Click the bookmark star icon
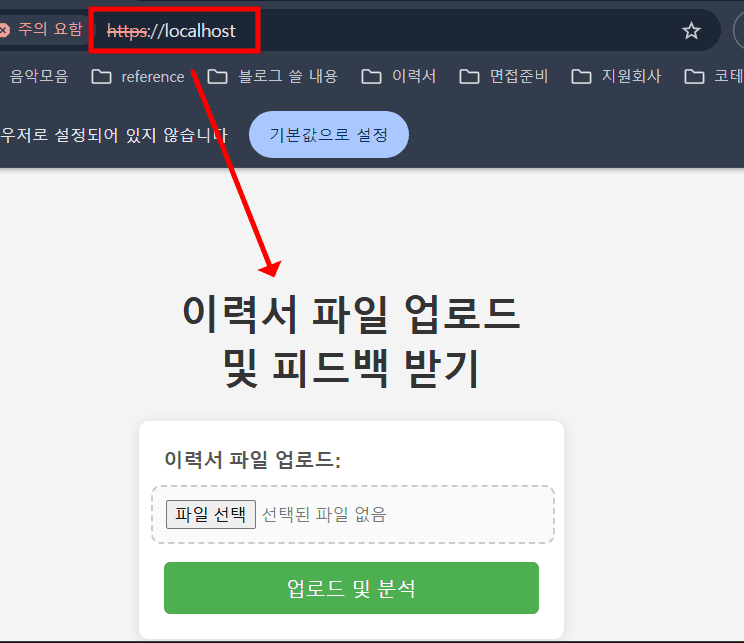Image resolution: width=744 pixels, height=643 pixels. coord(691,31)
